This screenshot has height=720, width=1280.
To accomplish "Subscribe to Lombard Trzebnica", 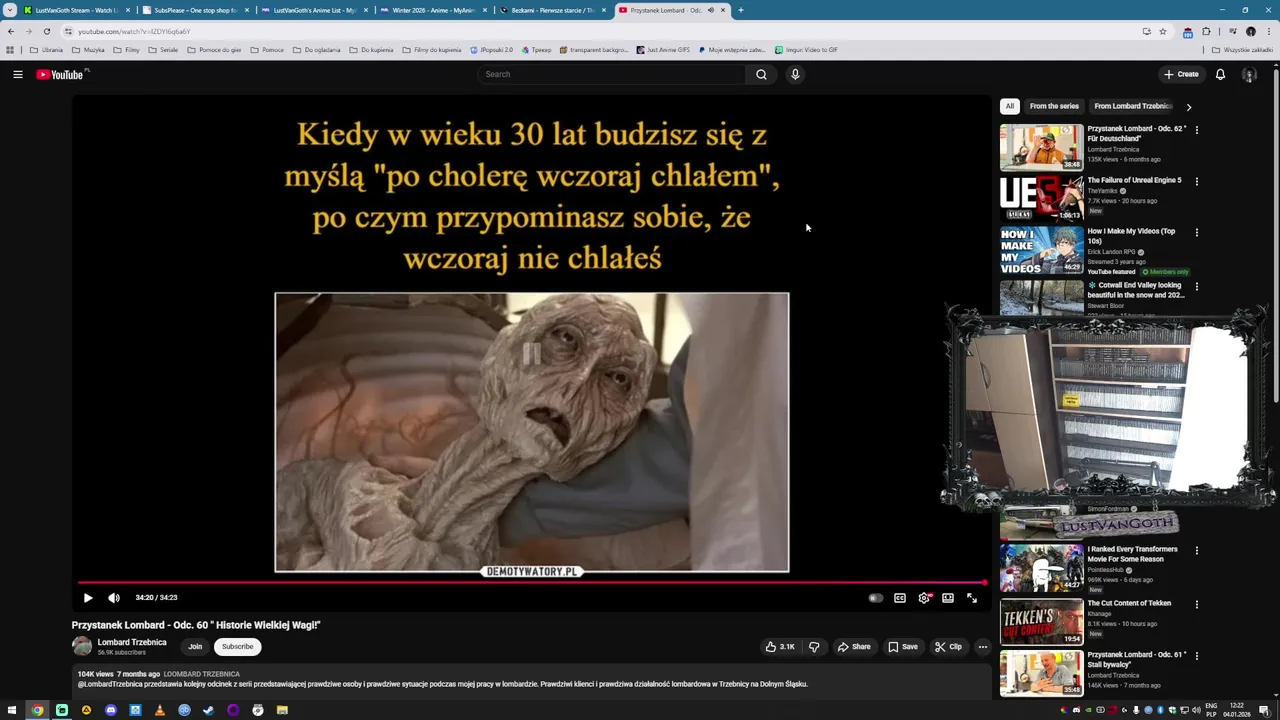I will (238, 647).
